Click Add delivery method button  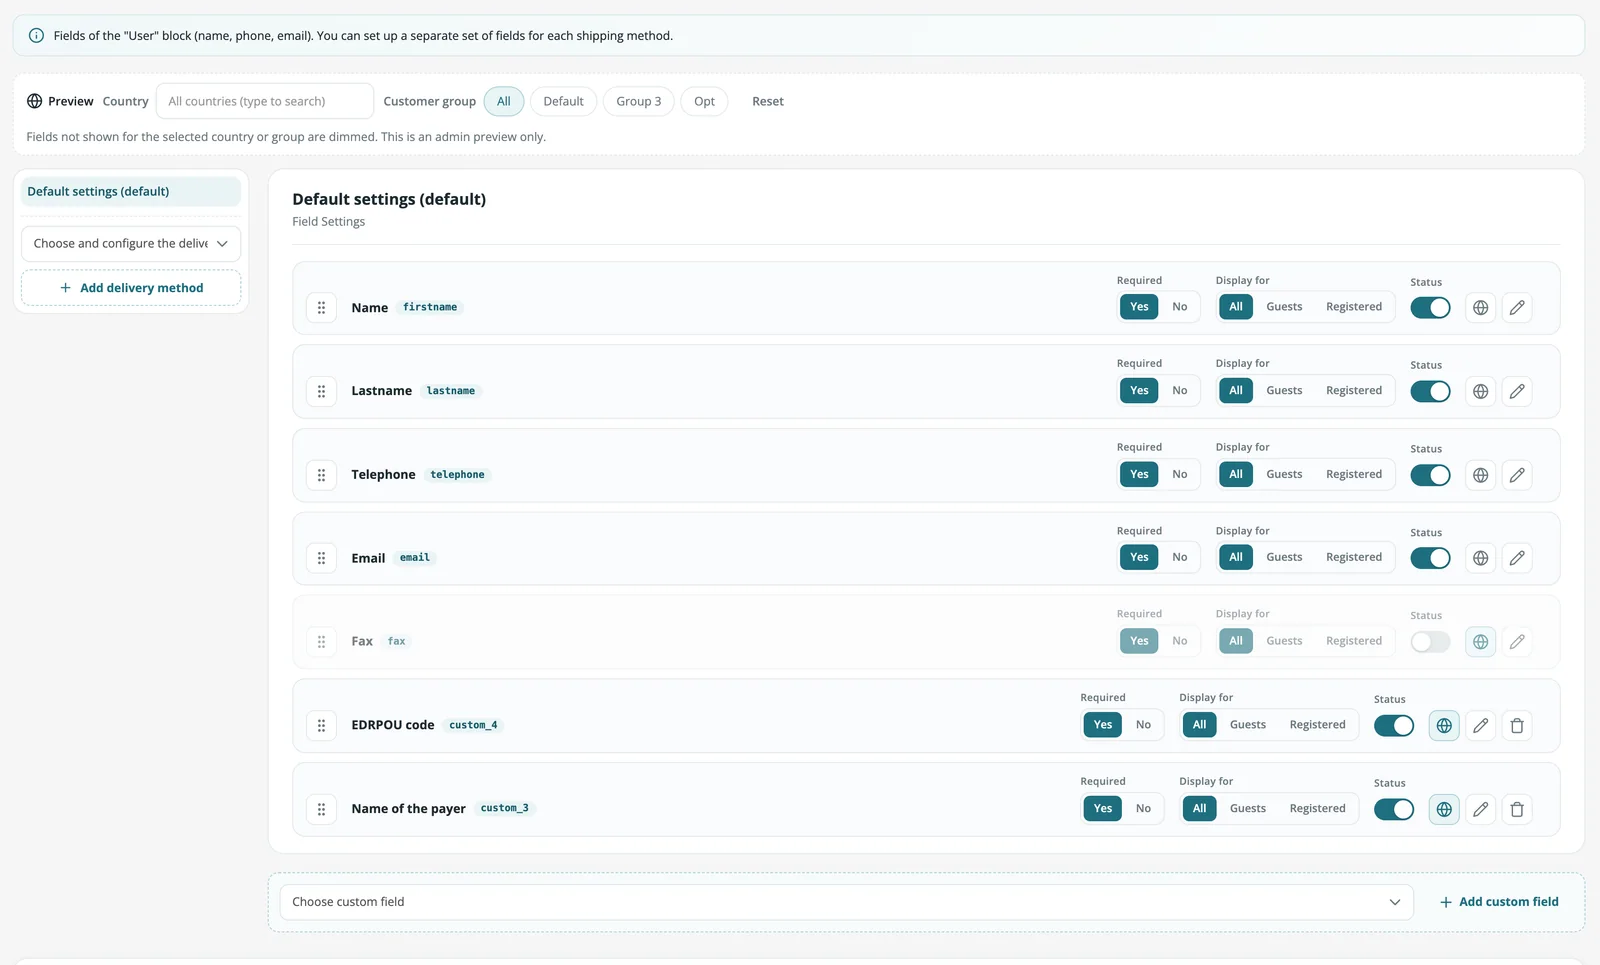pos(131,288)
